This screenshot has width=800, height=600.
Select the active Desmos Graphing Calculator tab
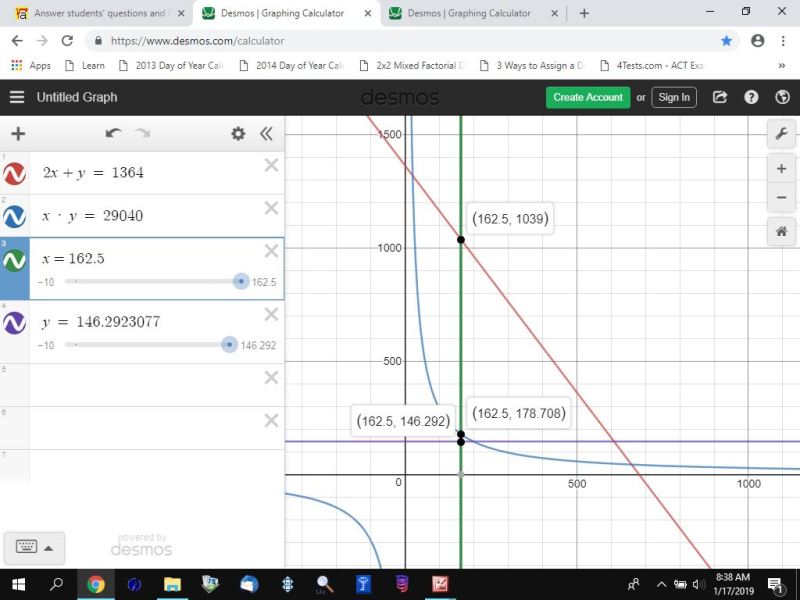point(282,13)
